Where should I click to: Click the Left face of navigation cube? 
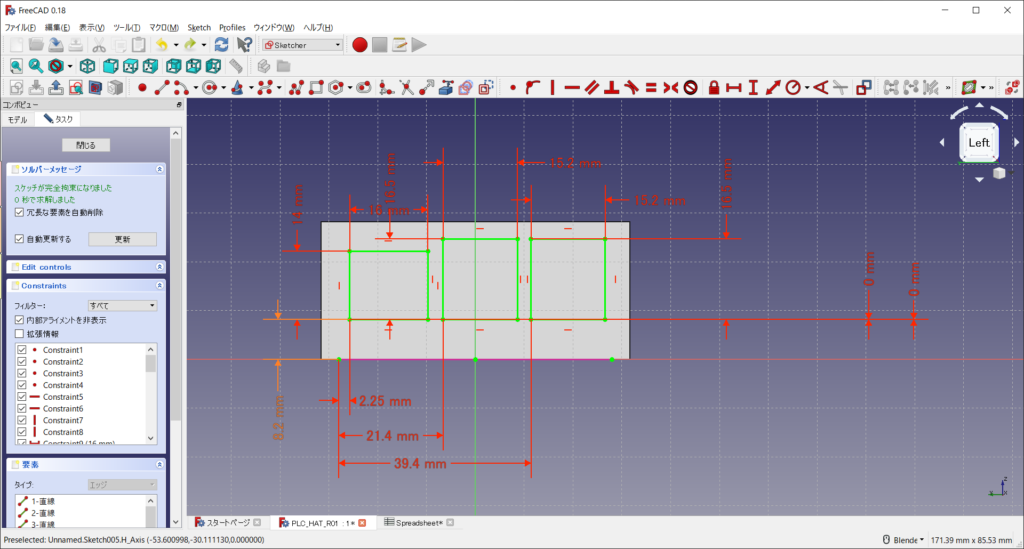[x=978, y=143]
